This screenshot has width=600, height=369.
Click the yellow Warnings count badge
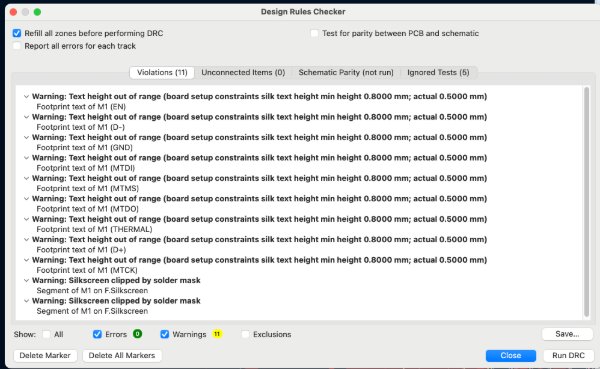(x=217, y=334)
